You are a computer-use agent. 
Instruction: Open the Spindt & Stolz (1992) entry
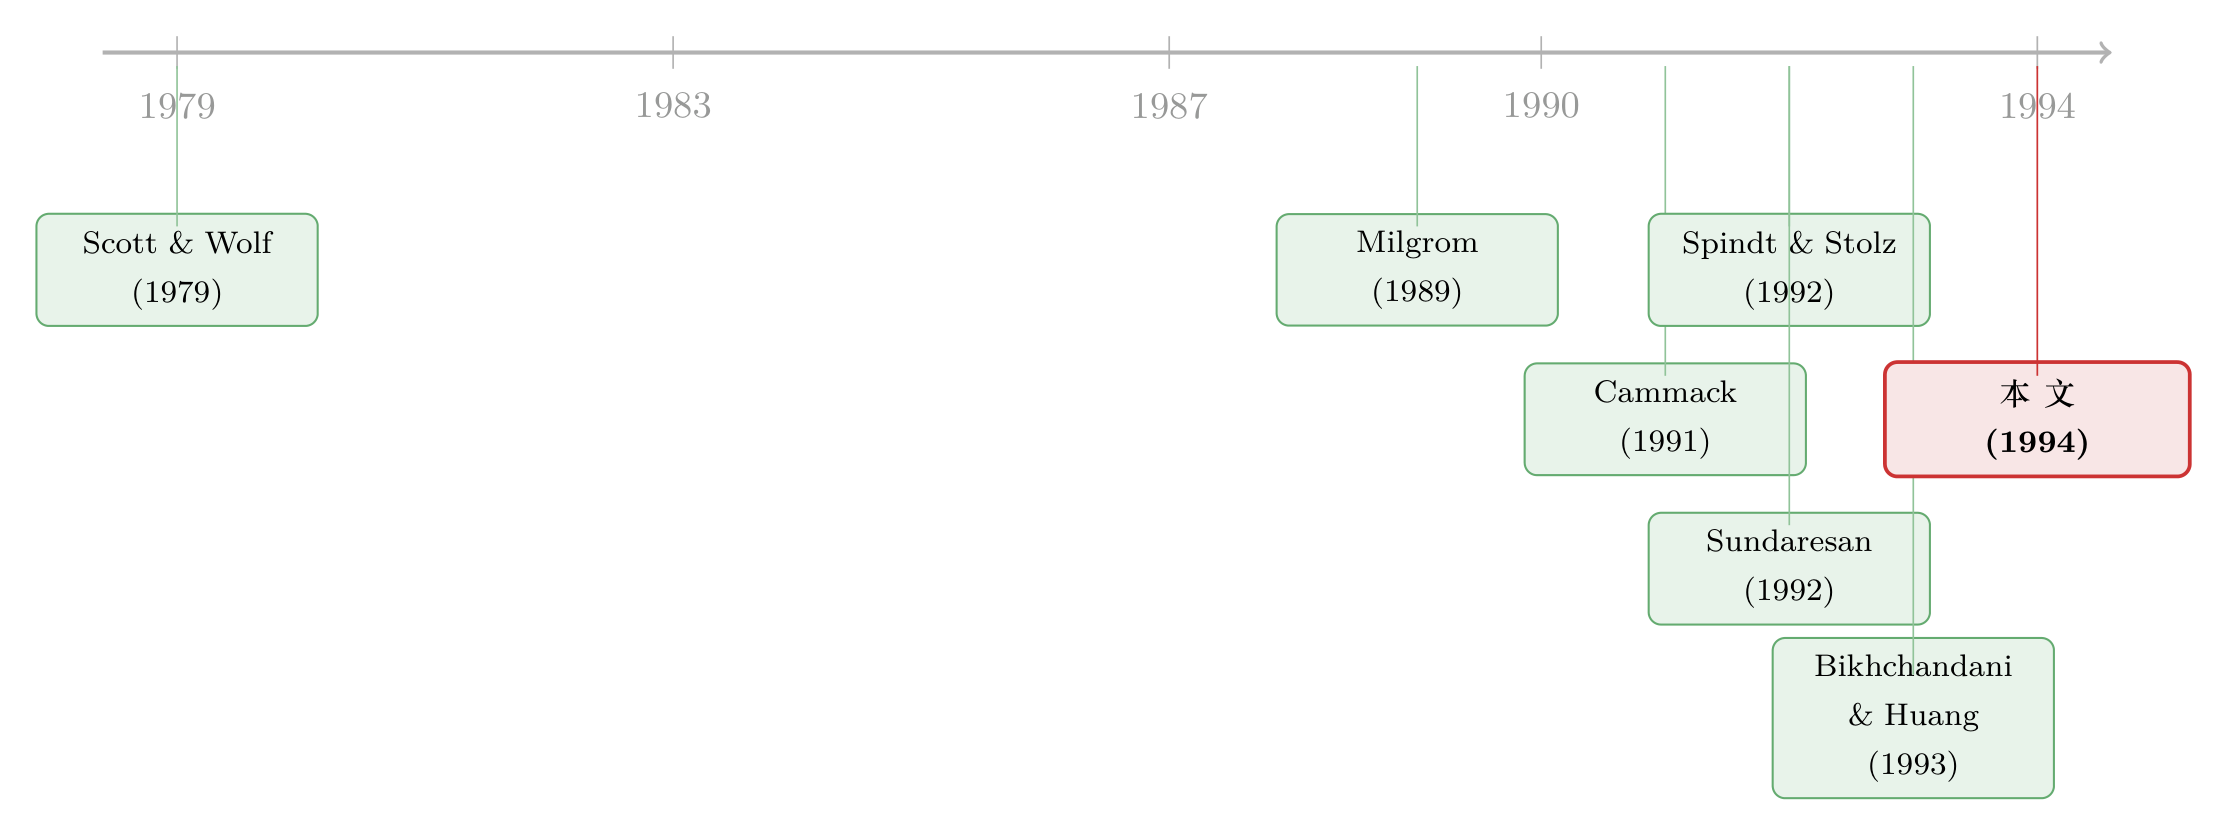click(1789, 270)
